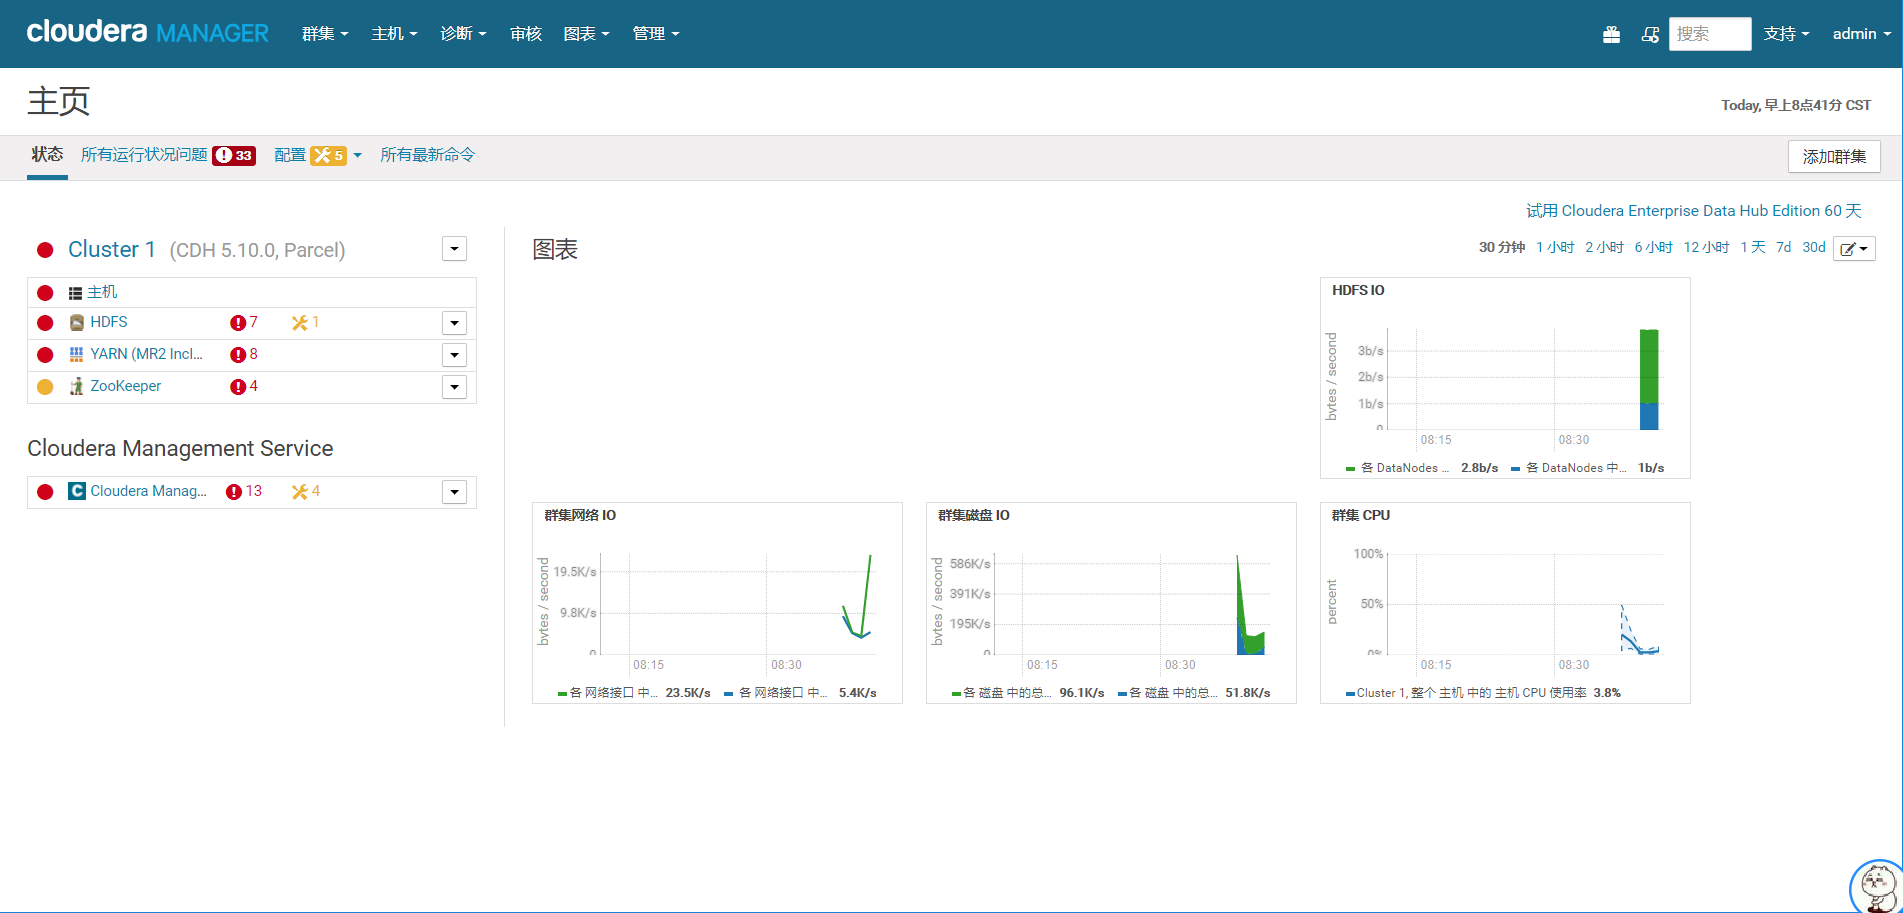Click the ZooKeeper yellow status indicator
The width and height of the screenshot is (1903, 913).
click(45, 387)
